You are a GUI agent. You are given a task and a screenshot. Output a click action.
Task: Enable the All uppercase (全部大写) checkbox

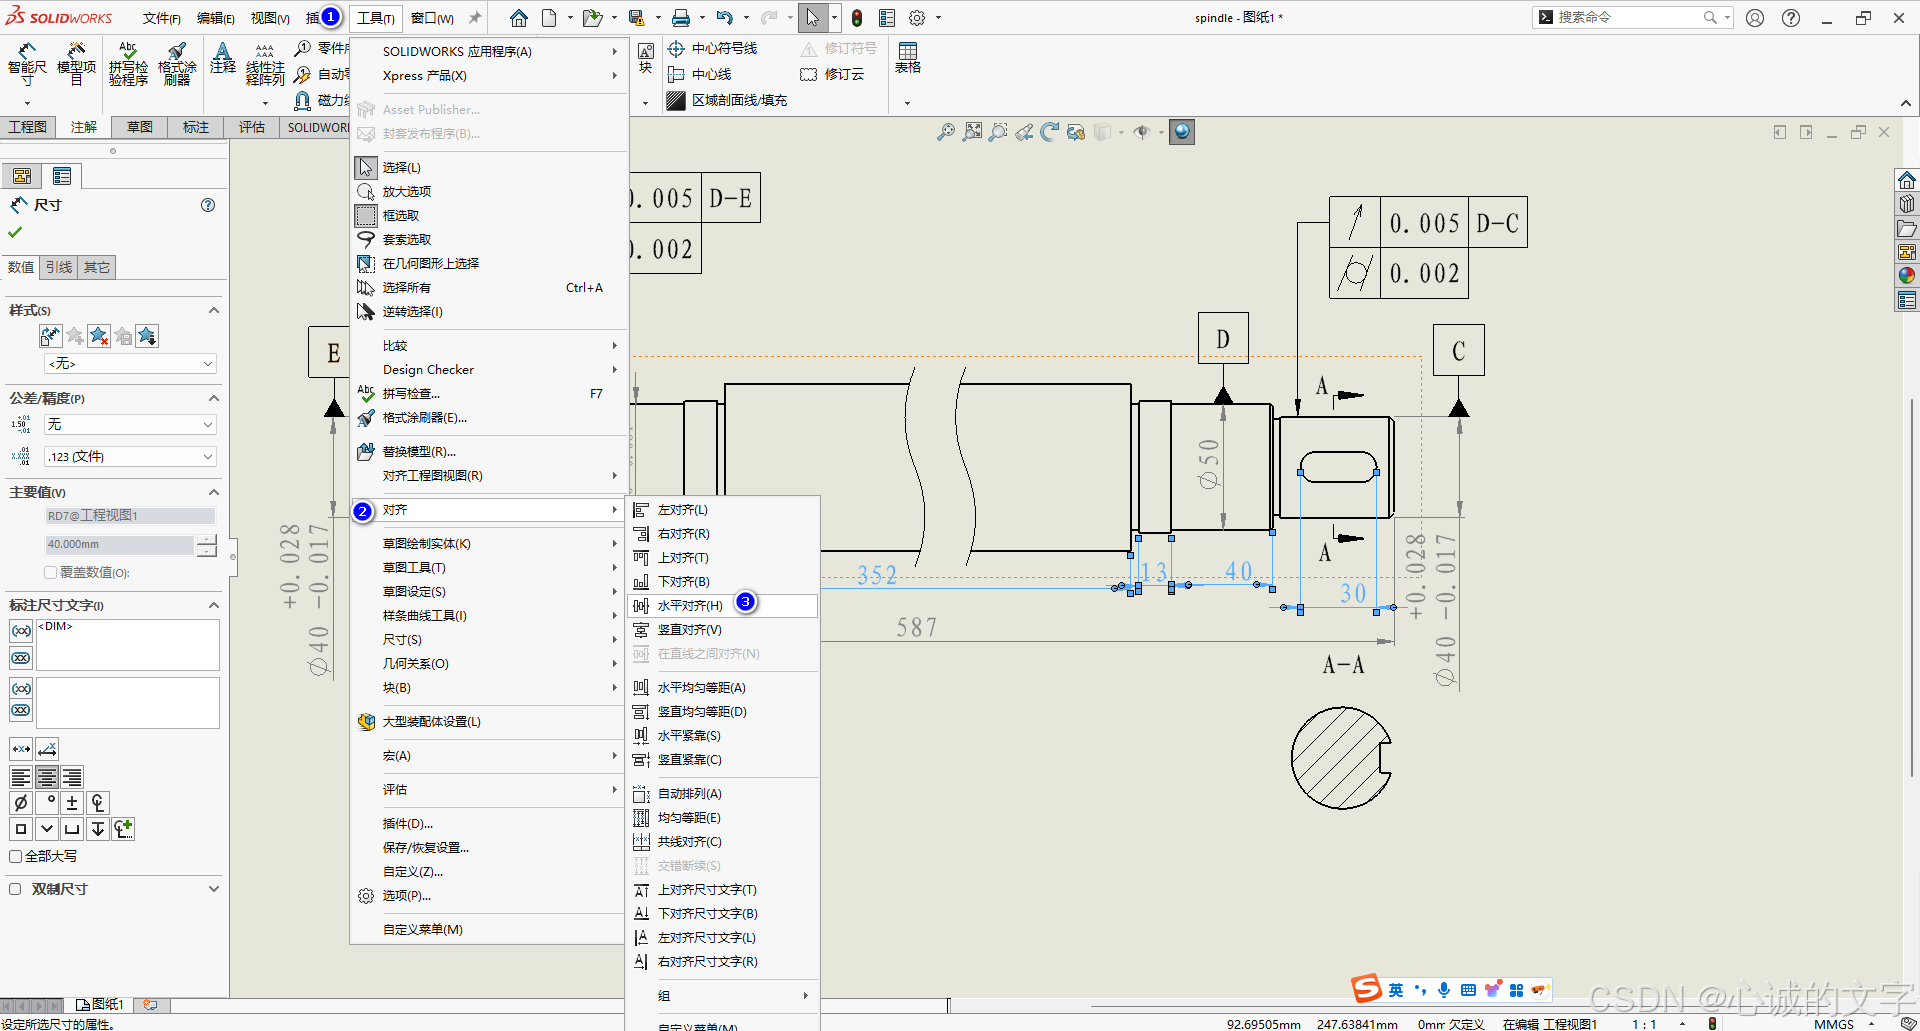[x=15, y=856]
